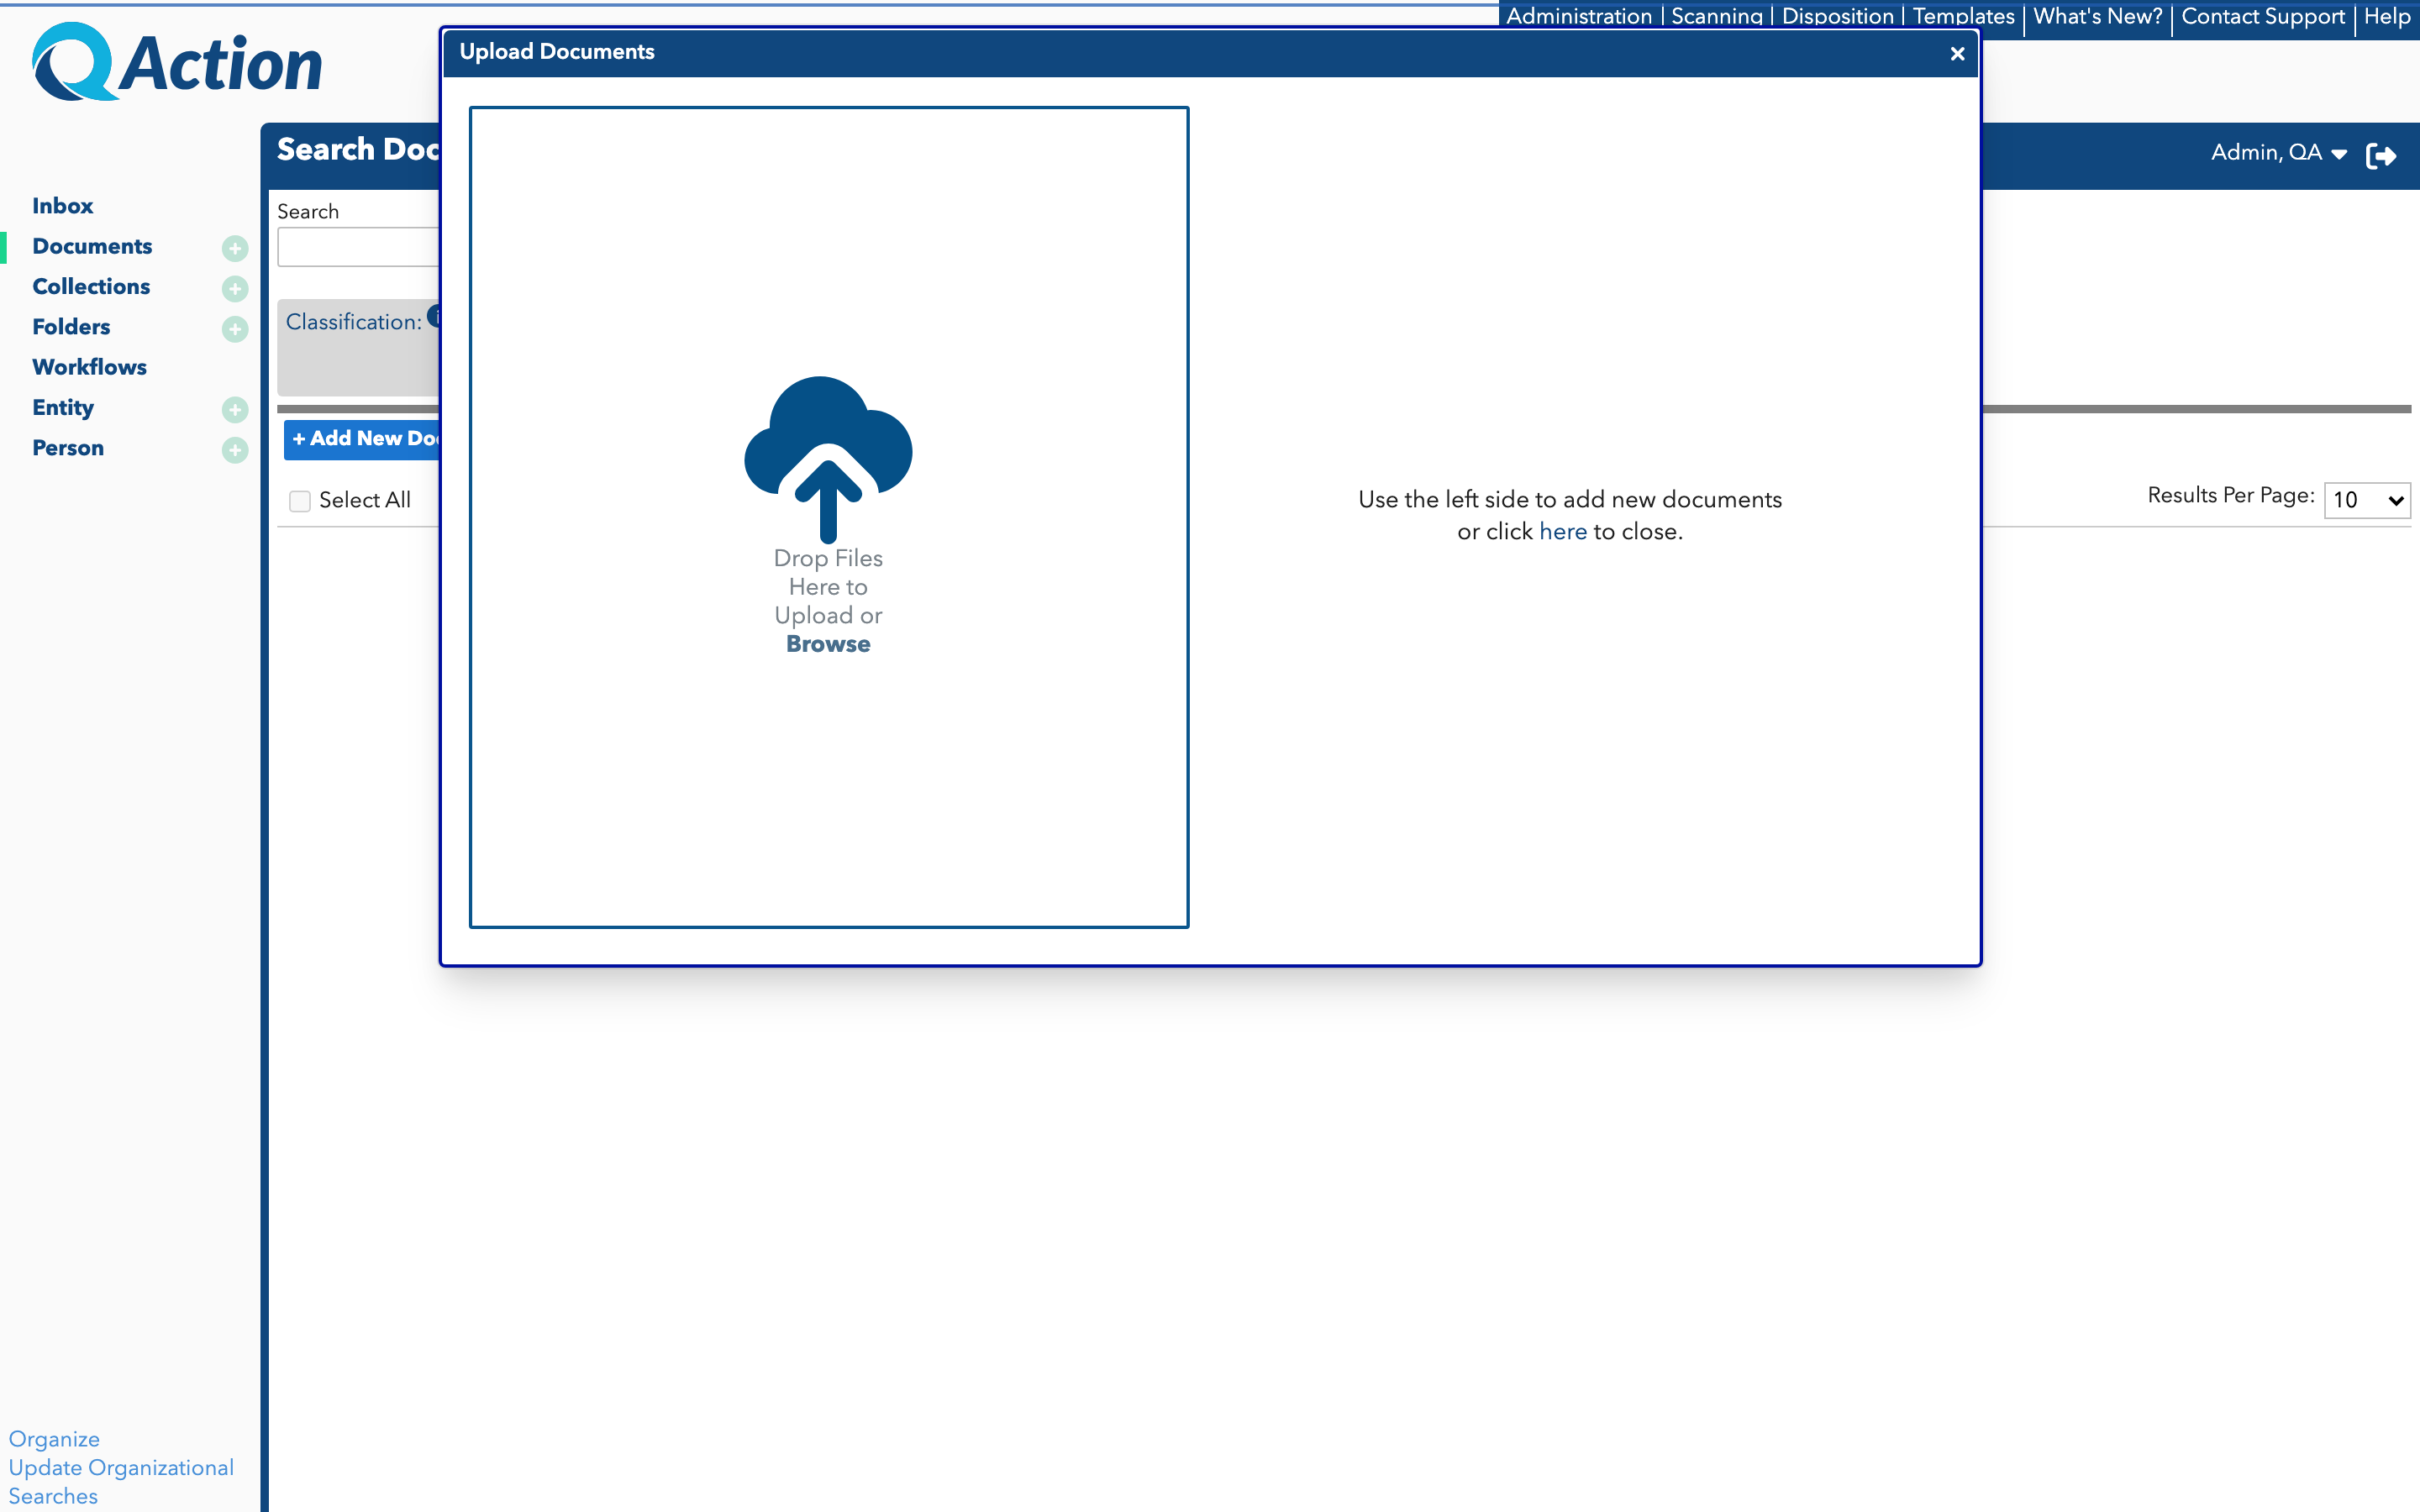The width and height of the screenshot is (2420, 1512).
Task: Tick the Select All checkbox
Action: (300, 501)
